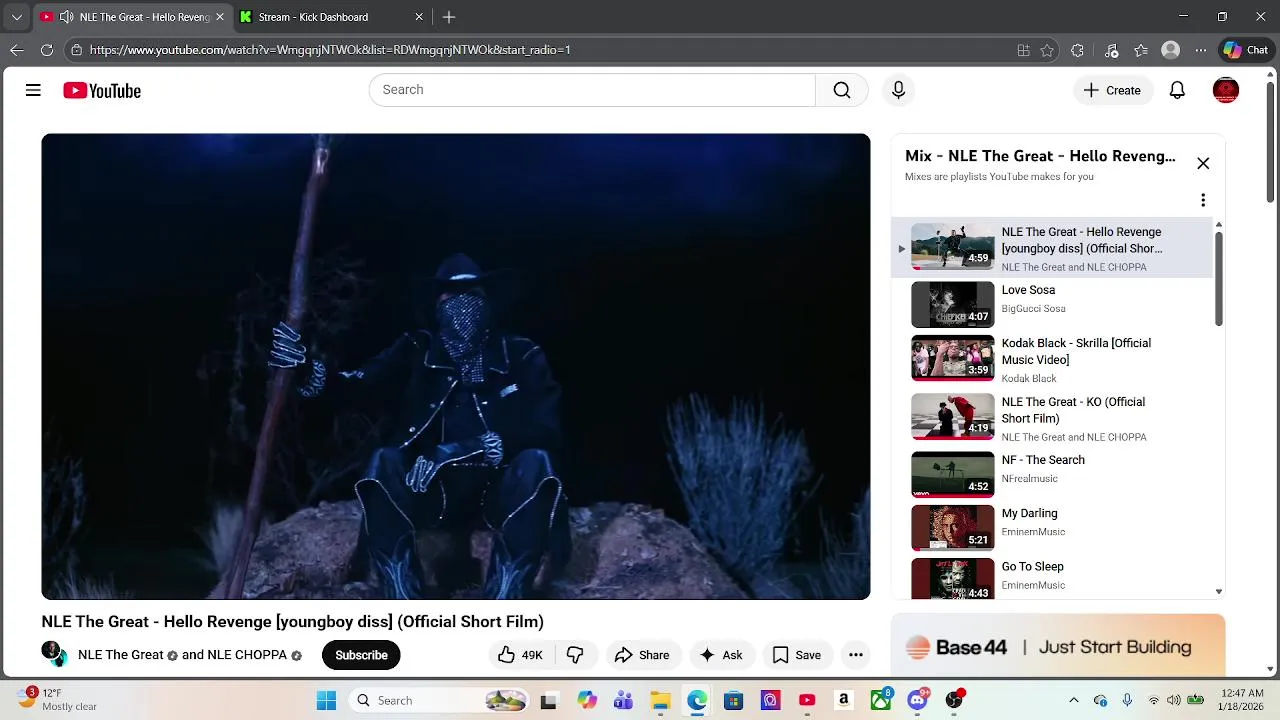Play NLE The Great - KO from the Mix
1280x720 pixels.
pyautogui.click(x=1052, y=418)
